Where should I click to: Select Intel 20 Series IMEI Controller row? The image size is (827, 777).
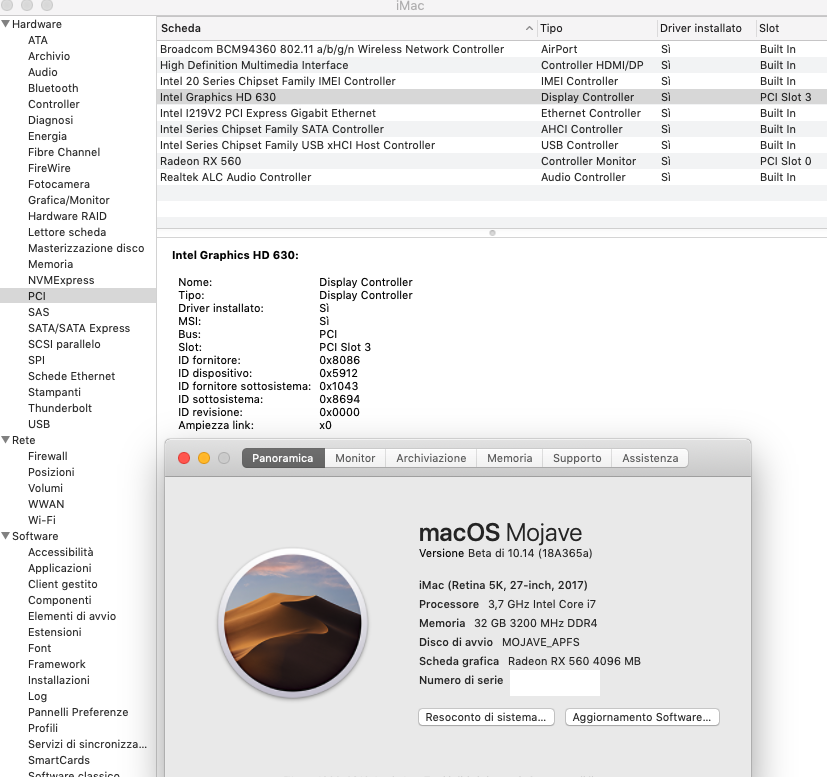[x=492, y=81]
